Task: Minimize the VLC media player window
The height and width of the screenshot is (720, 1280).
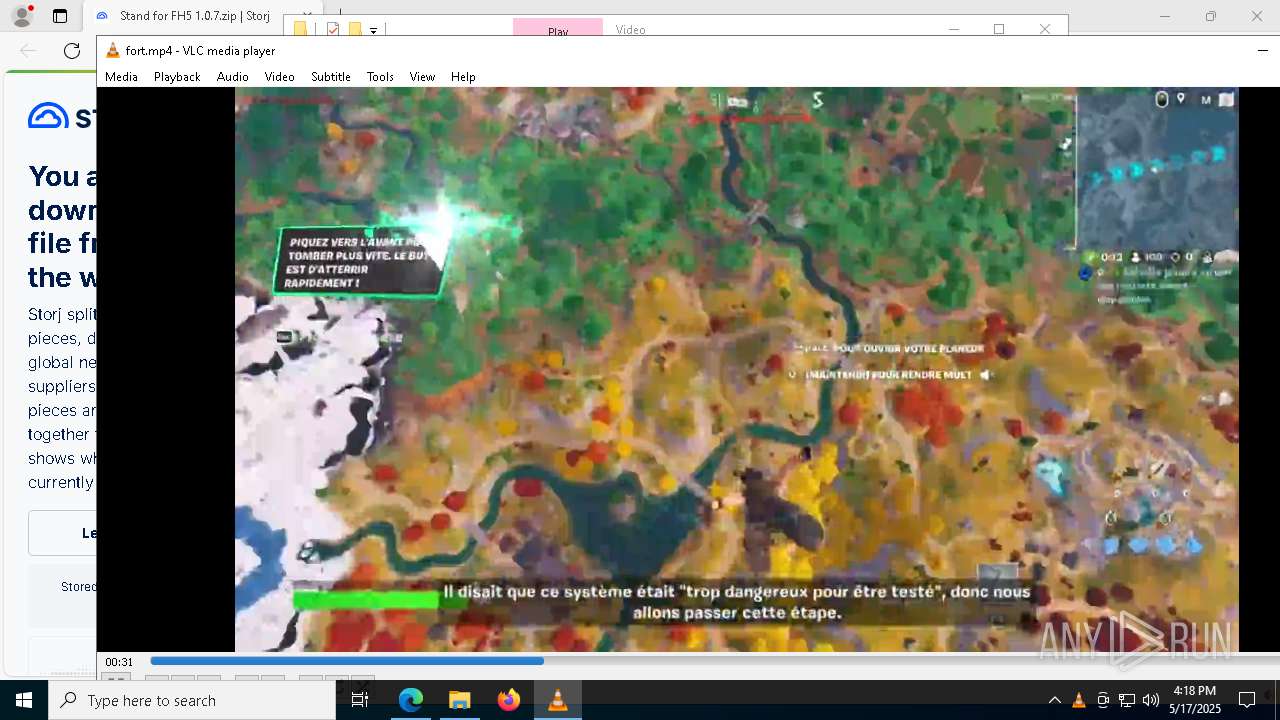Action: pyautogui.click(x=1262, y=50)
